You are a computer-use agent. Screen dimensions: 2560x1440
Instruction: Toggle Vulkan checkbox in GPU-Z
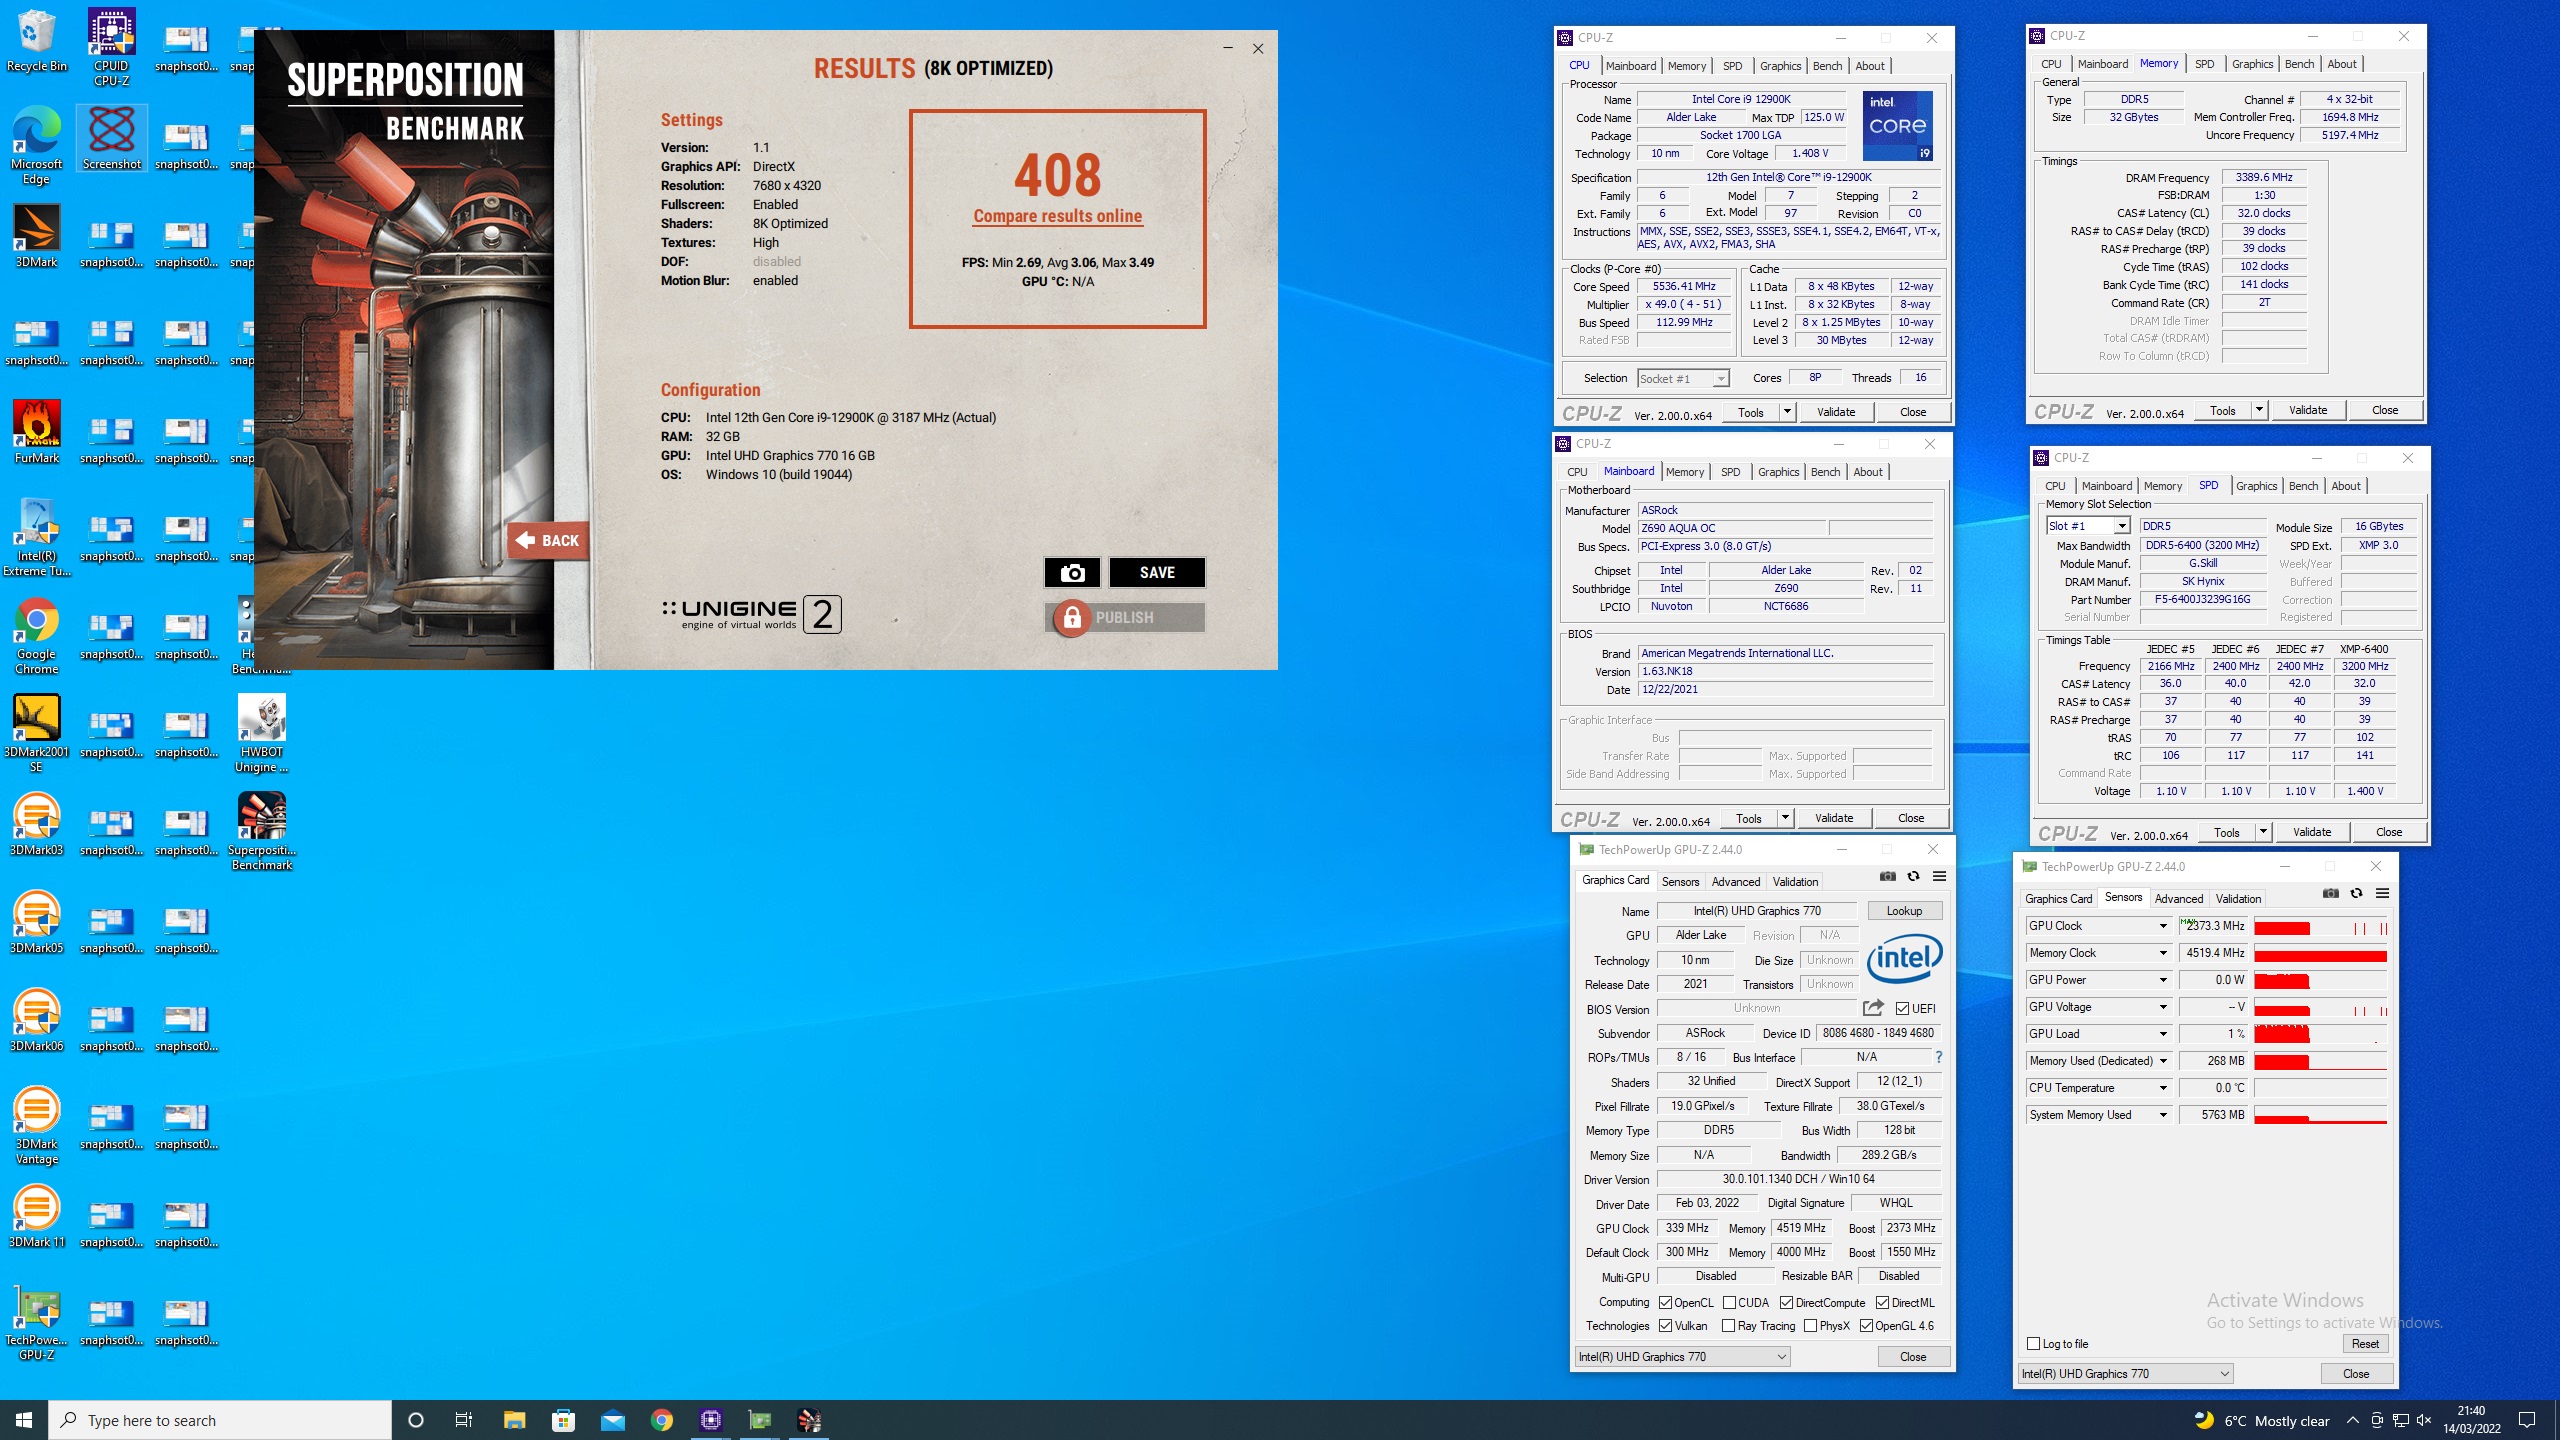click(1665, 1326)
